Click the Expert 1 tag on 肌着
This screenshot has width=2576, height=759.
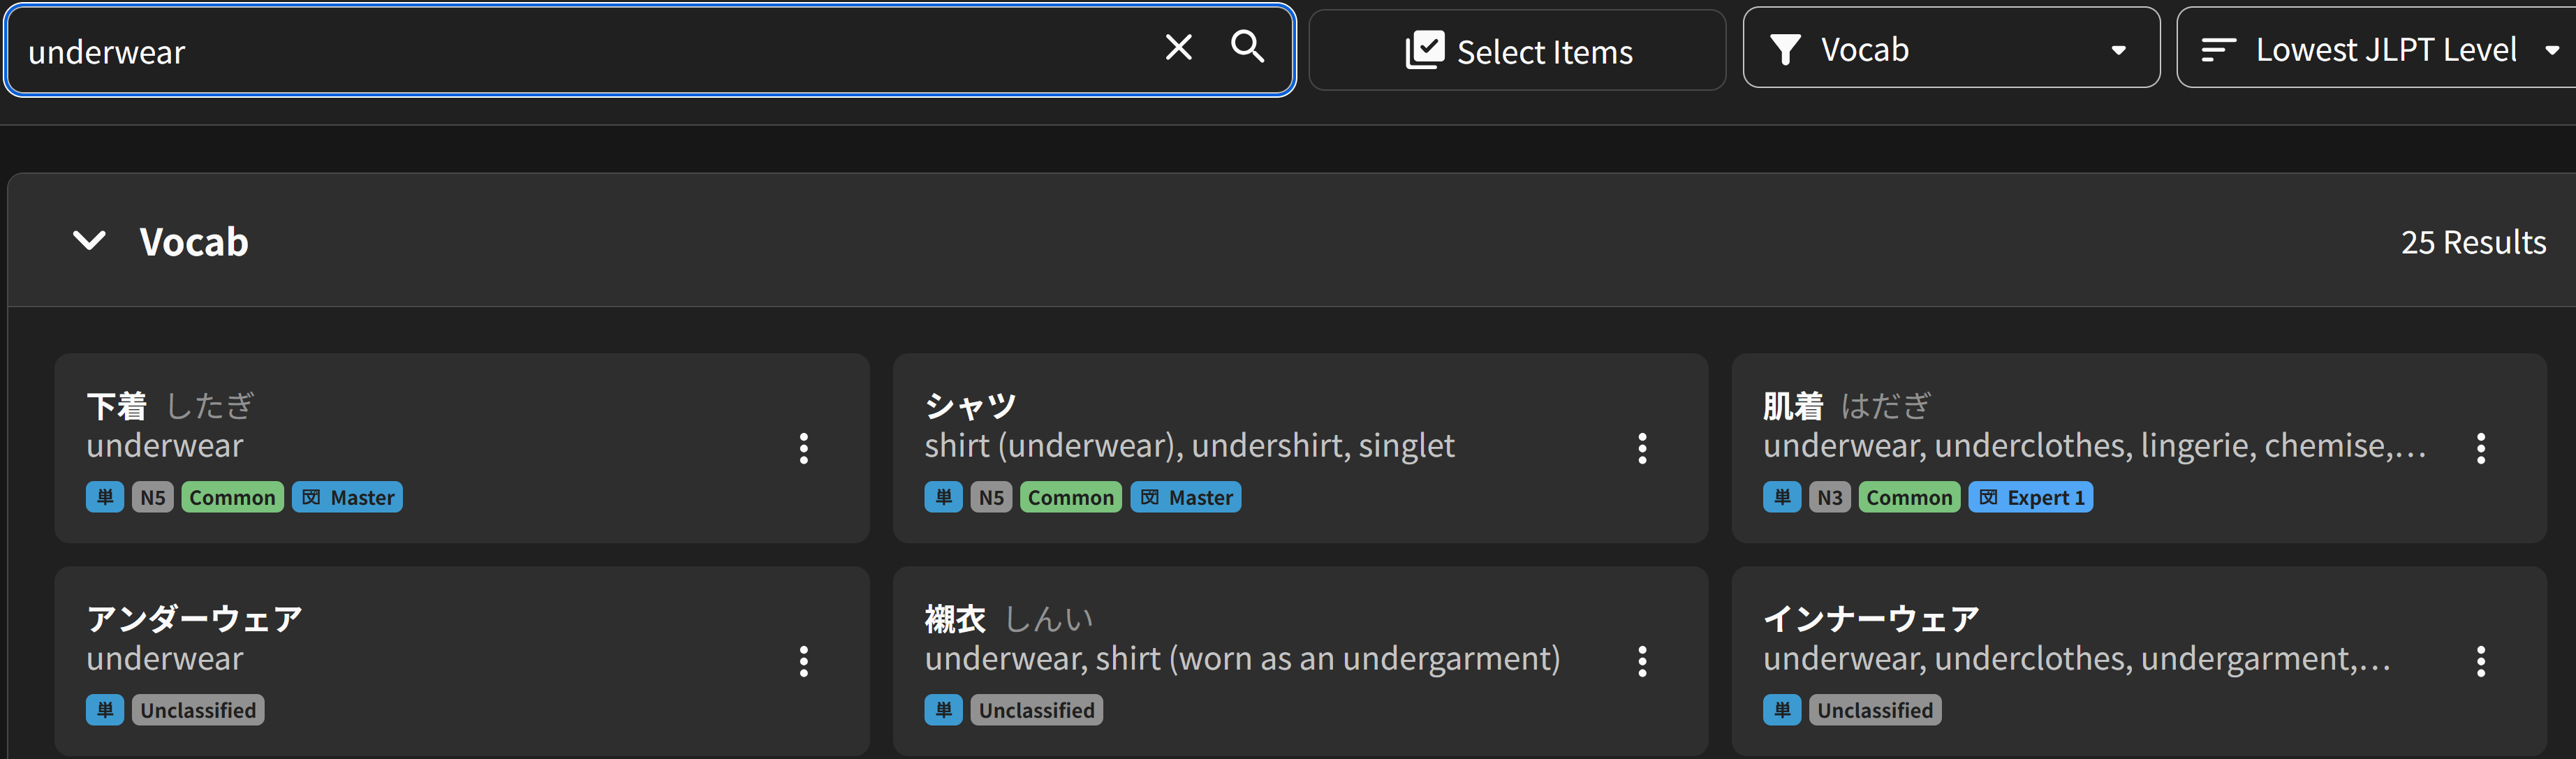tap(2030, 497)
